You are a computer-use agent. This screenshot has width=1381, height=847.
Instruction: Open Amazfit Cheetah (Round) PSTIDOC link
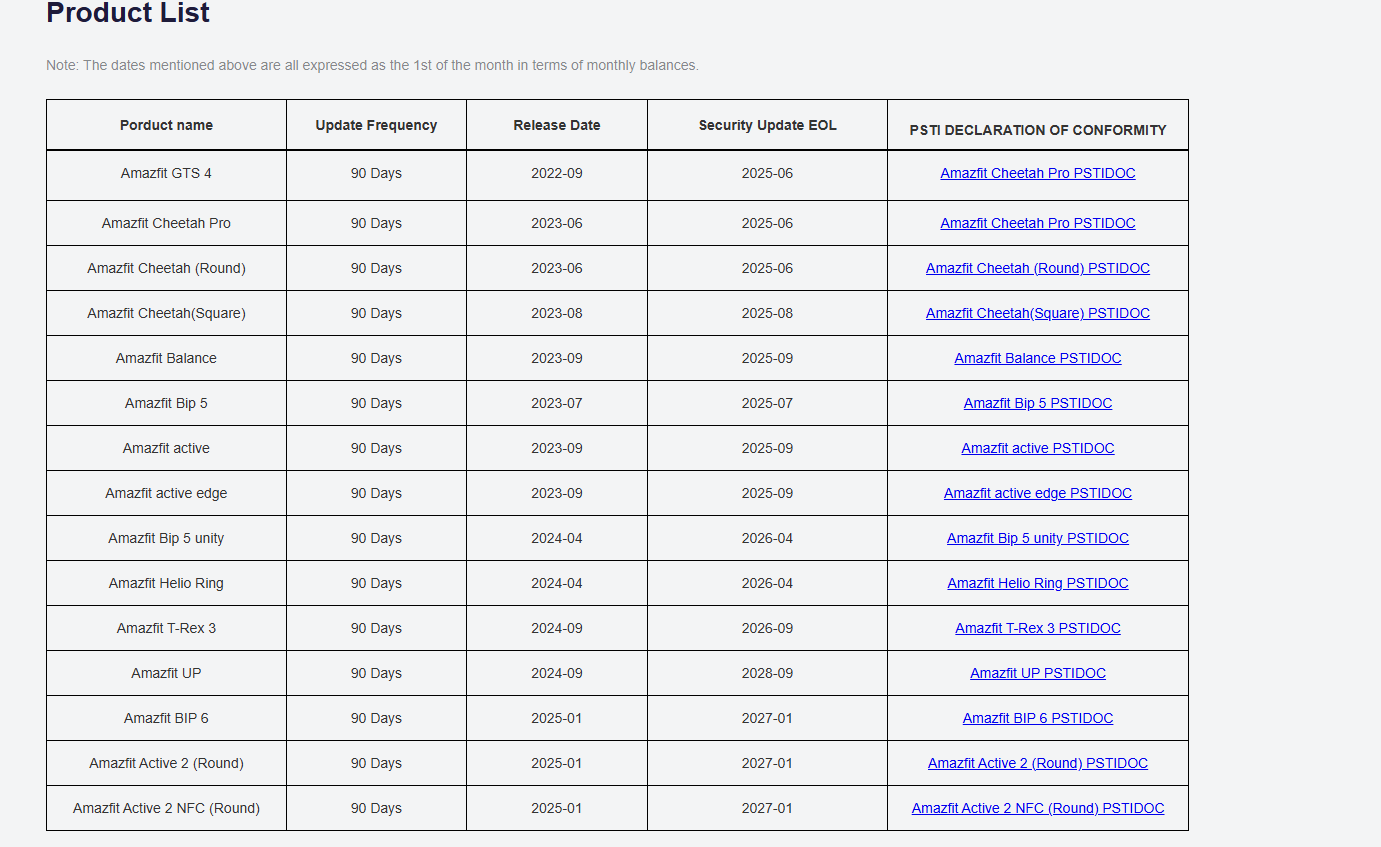1038,268
